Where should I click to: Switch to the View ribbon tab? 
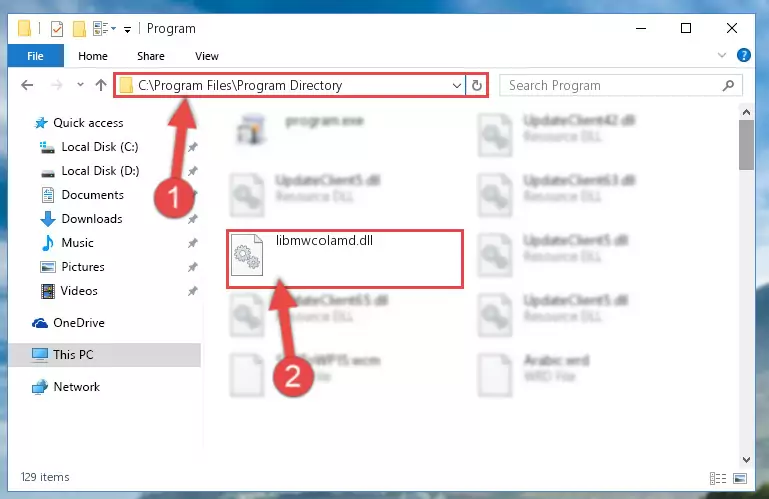pos(206,56)
